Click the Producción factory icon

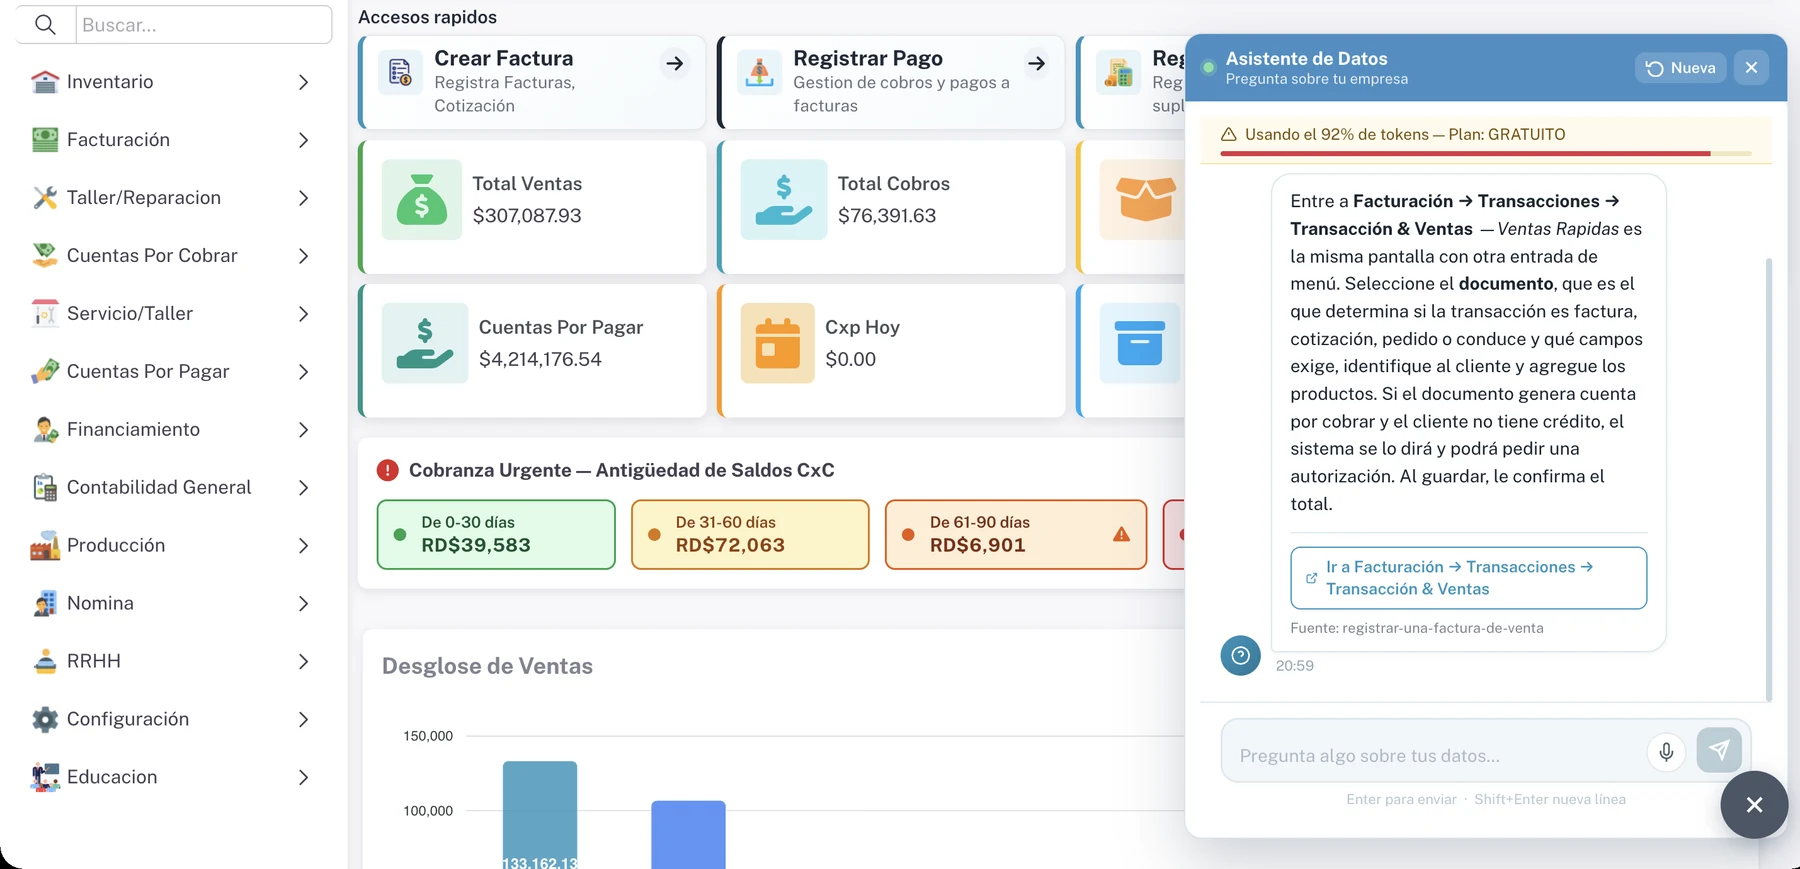pos(45,546)
